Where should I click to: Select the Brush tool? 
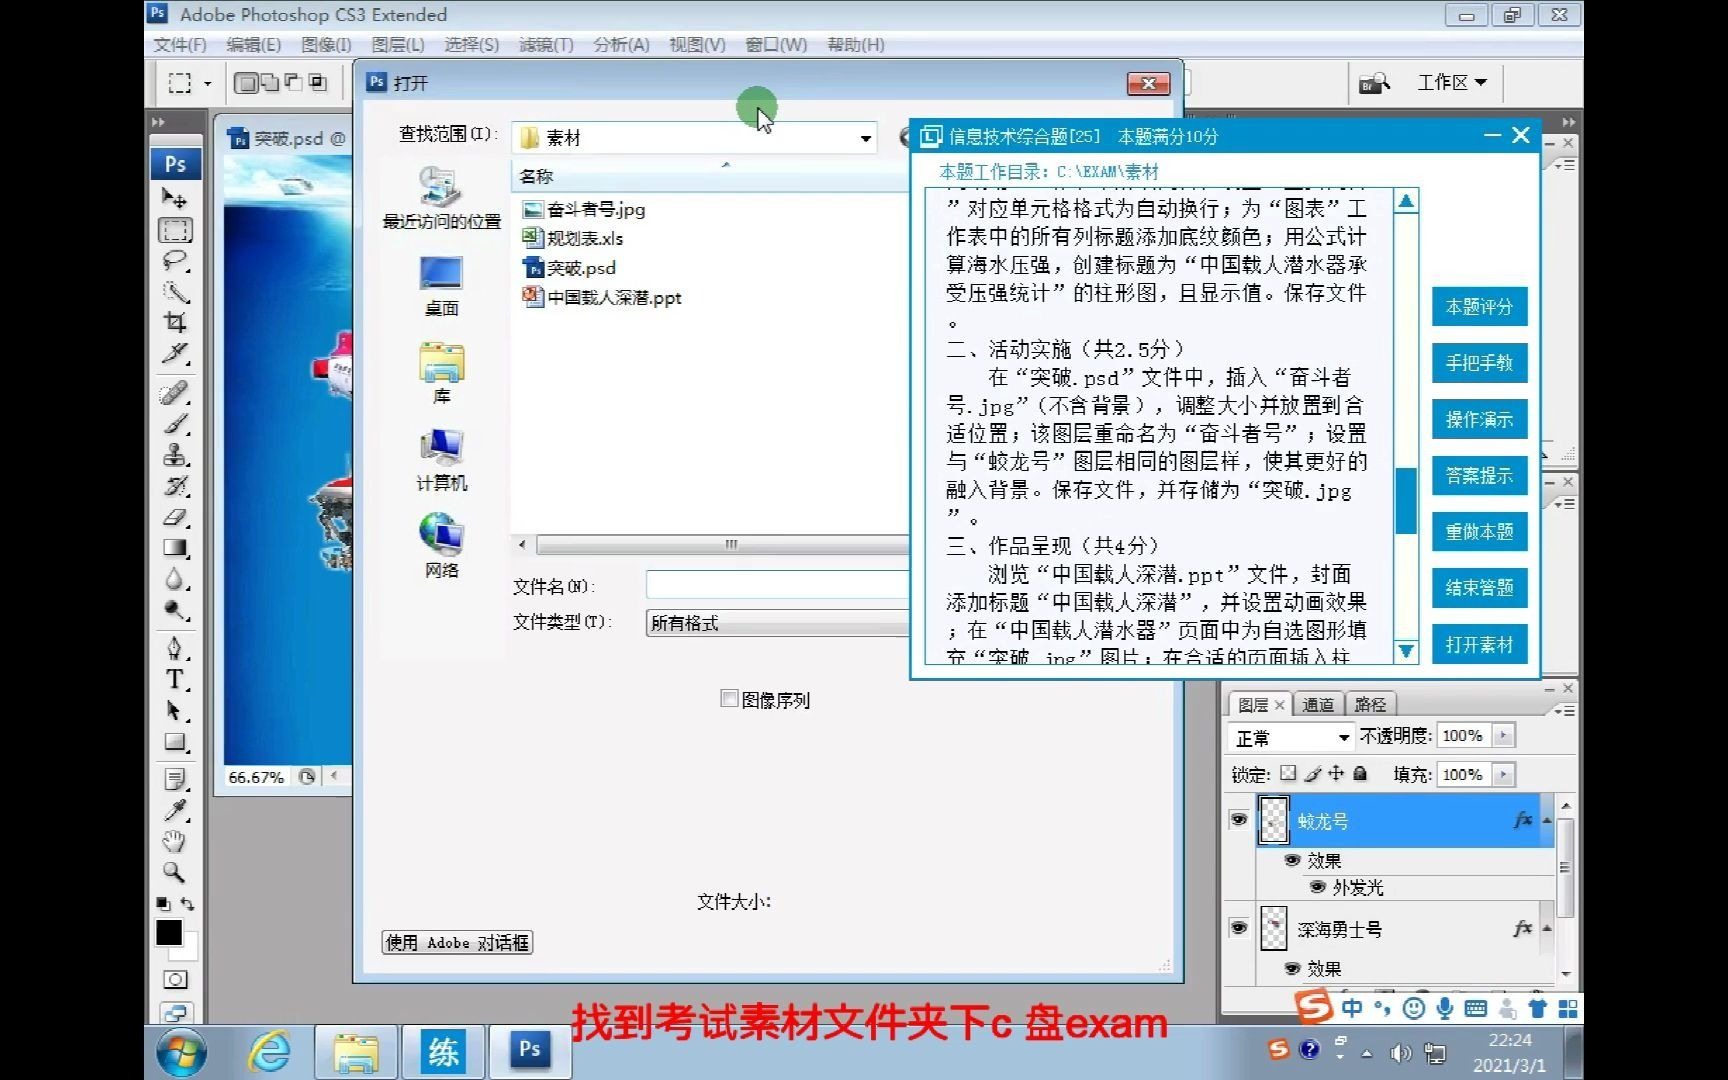(175, 424)
